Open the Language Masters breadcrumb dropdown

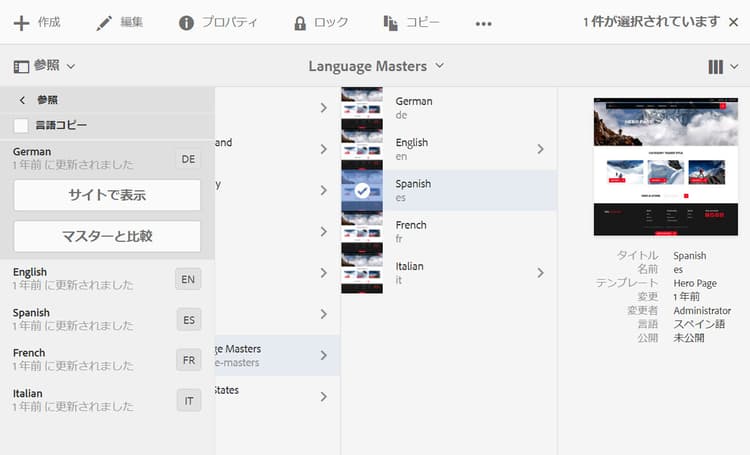(x=440, y=65)
